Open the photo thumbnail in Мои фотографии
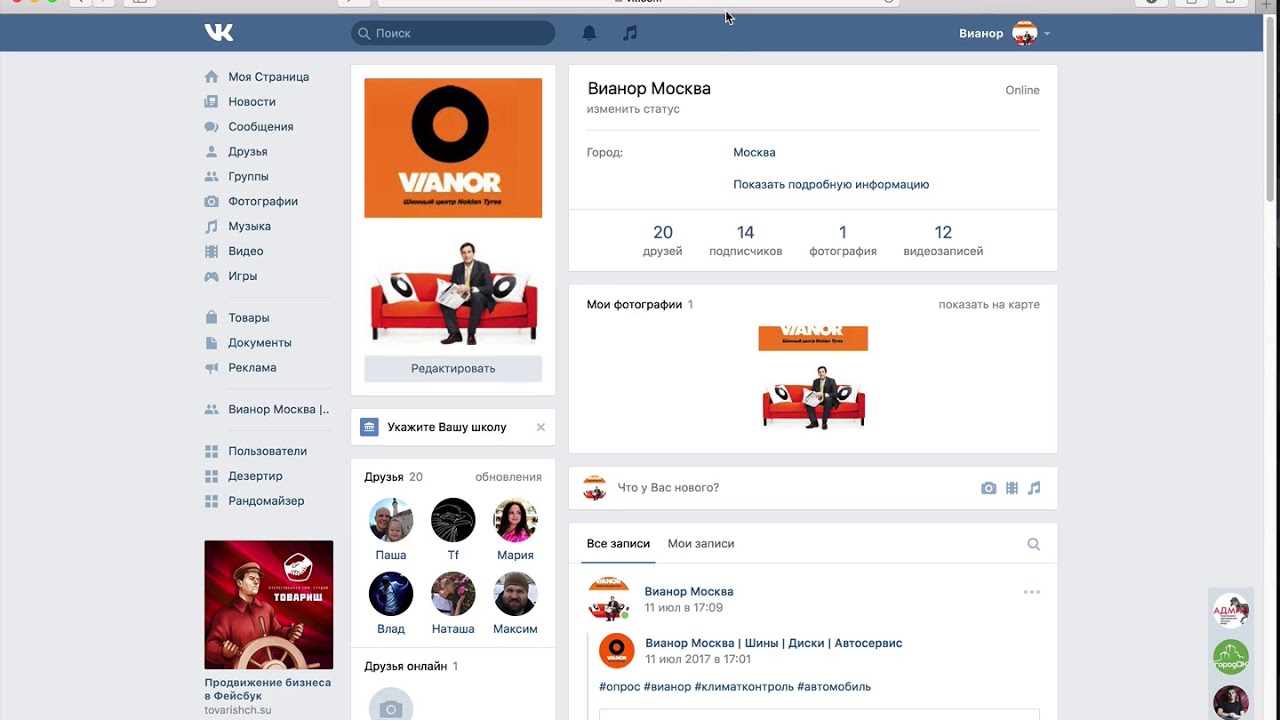1280x720 pixels. coord(813,378)
